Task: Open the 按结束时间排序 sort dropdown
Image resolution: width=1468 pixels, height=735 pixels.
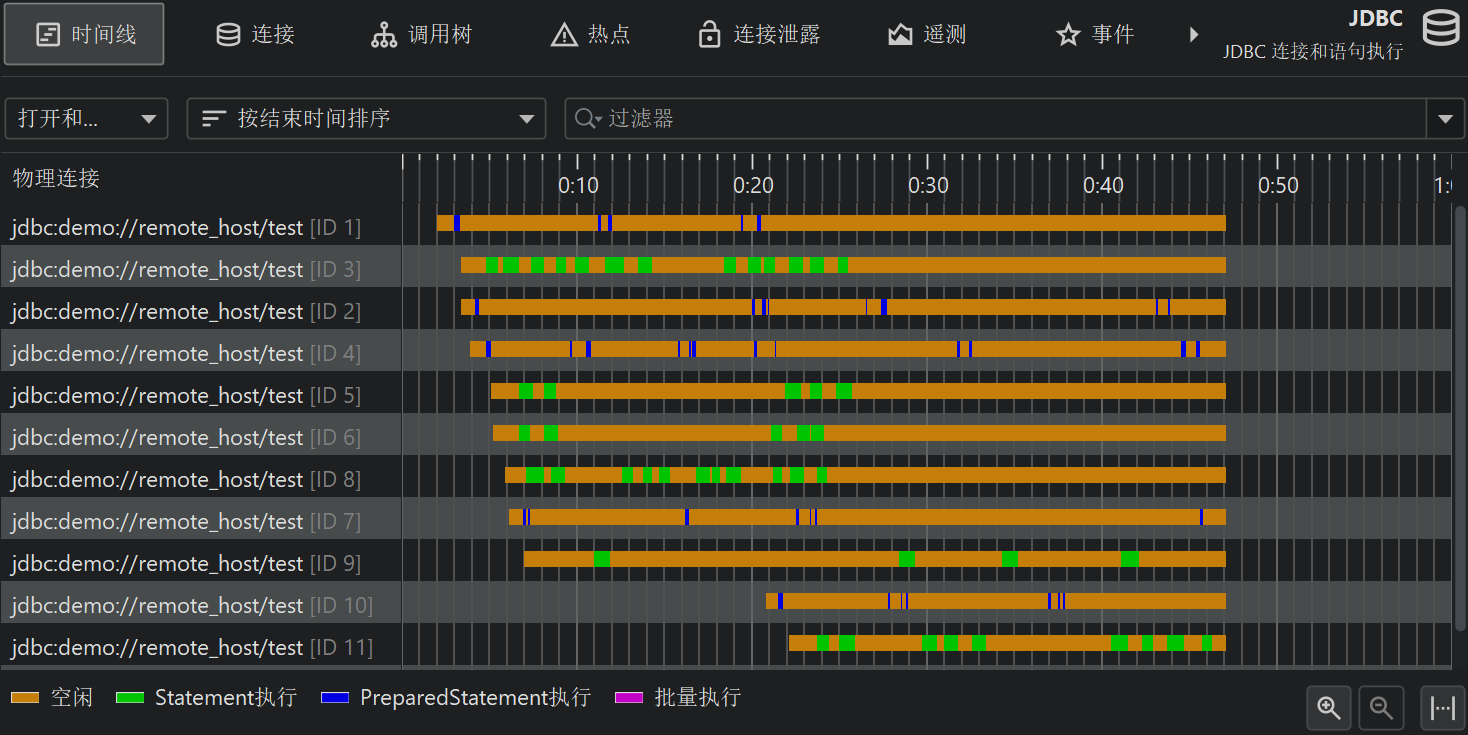Action: point(366,119)
